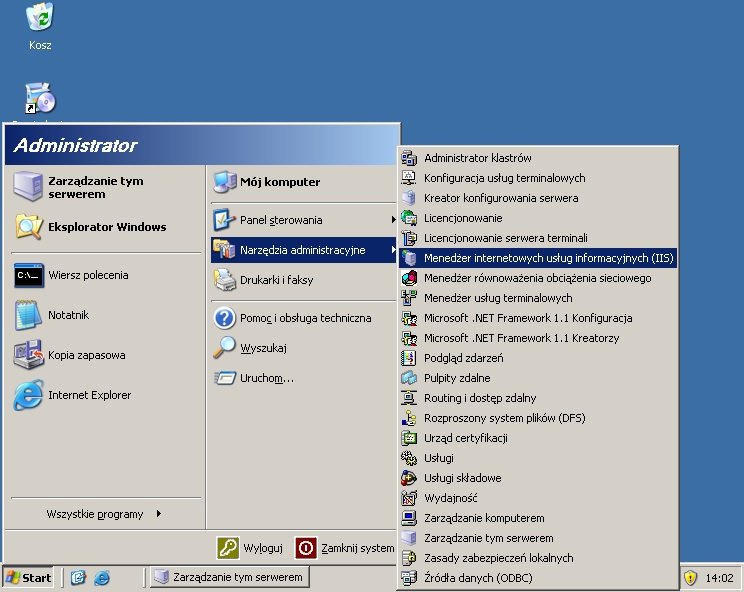Open Drukarki i faksy

click(303, 280)
